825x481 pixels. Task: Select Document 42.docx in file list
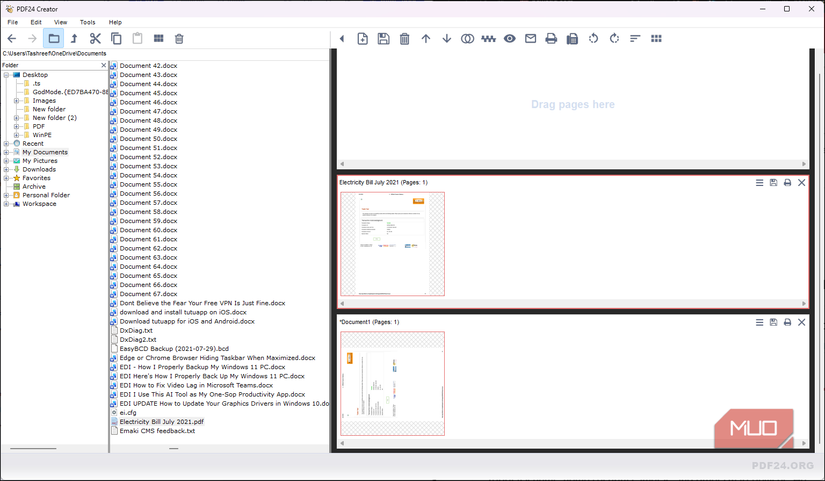click(148, 66)
